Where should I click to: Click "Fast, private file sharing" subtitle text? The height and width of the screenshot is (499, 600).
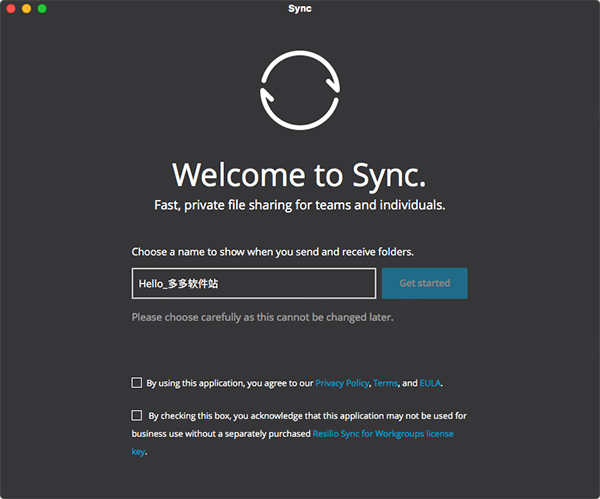point(300,205)
